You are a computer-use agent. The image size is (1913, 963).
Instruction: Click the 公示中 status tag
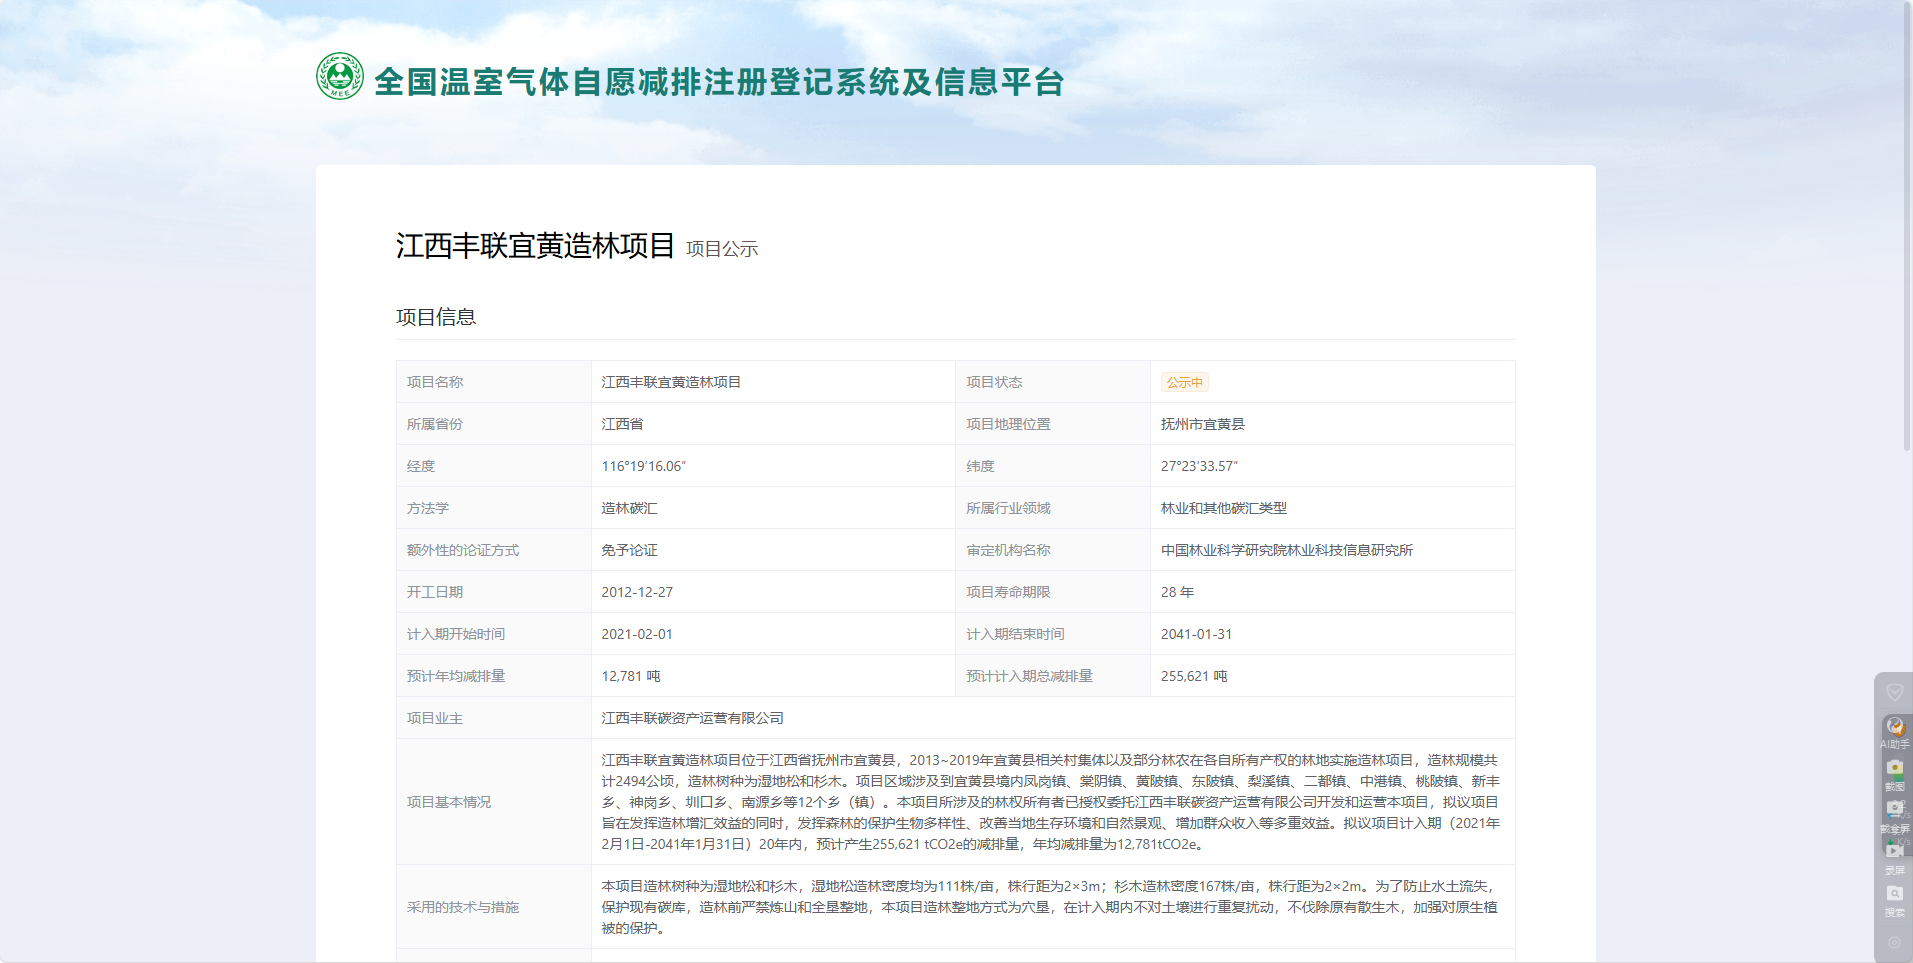click(1185, 382)
